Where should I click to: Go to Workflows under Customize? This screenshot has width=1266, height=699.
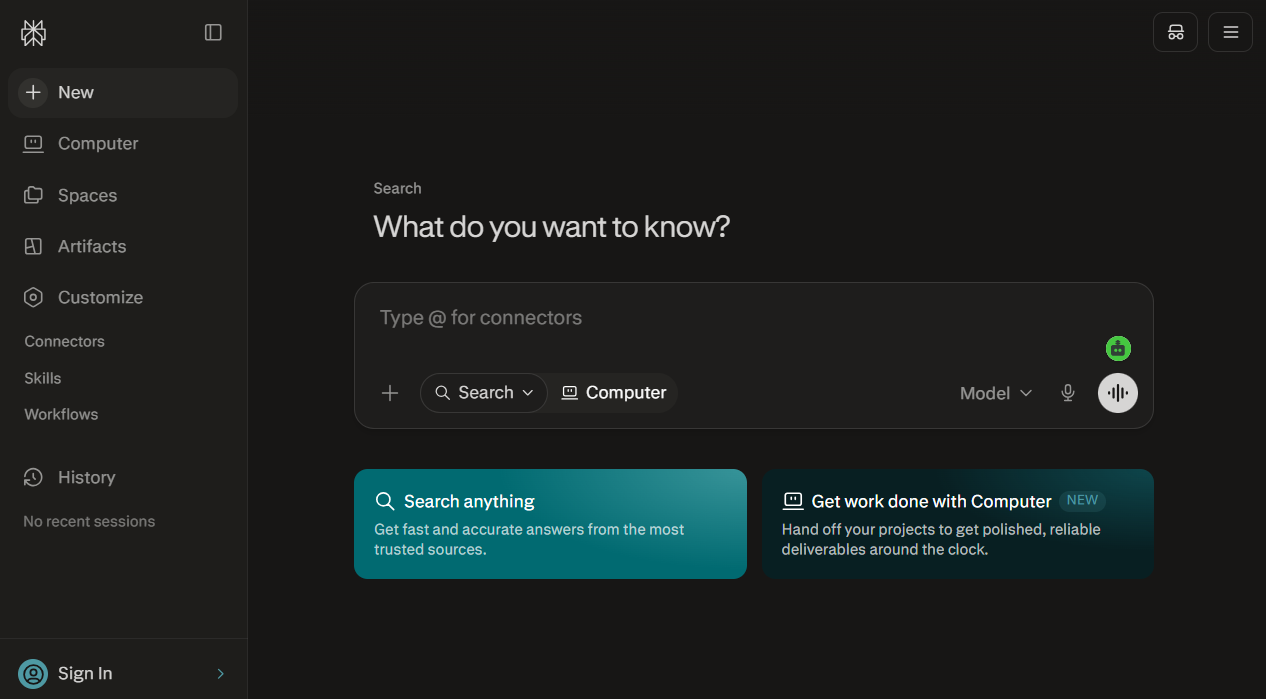point(61,414)
